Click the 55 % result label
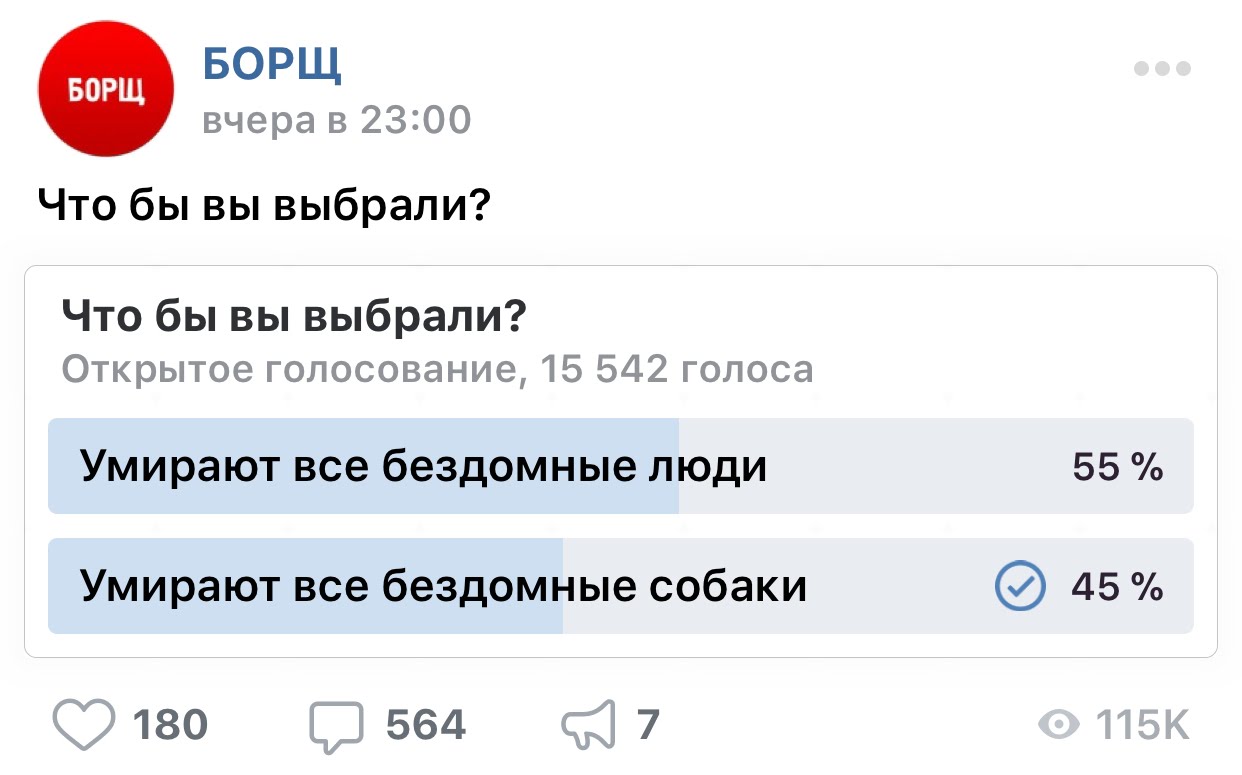 coord(1117,467)
